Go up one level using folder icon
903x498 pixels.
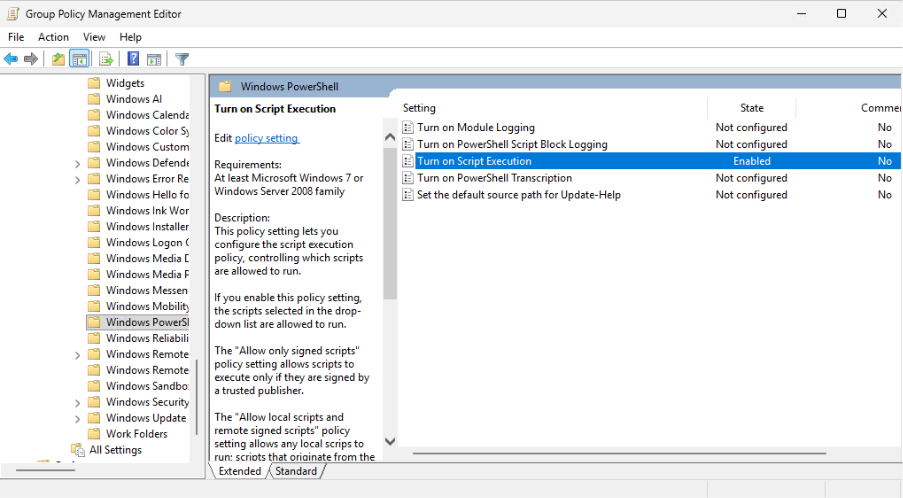59,59
